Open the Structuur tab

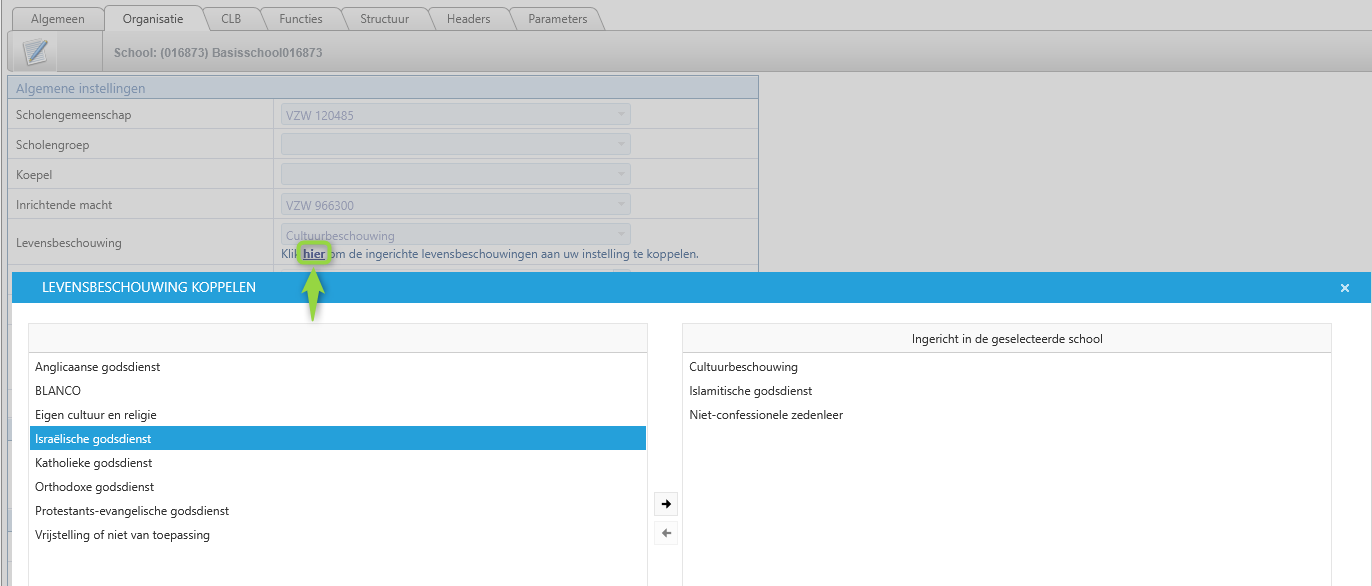point(384,19)
